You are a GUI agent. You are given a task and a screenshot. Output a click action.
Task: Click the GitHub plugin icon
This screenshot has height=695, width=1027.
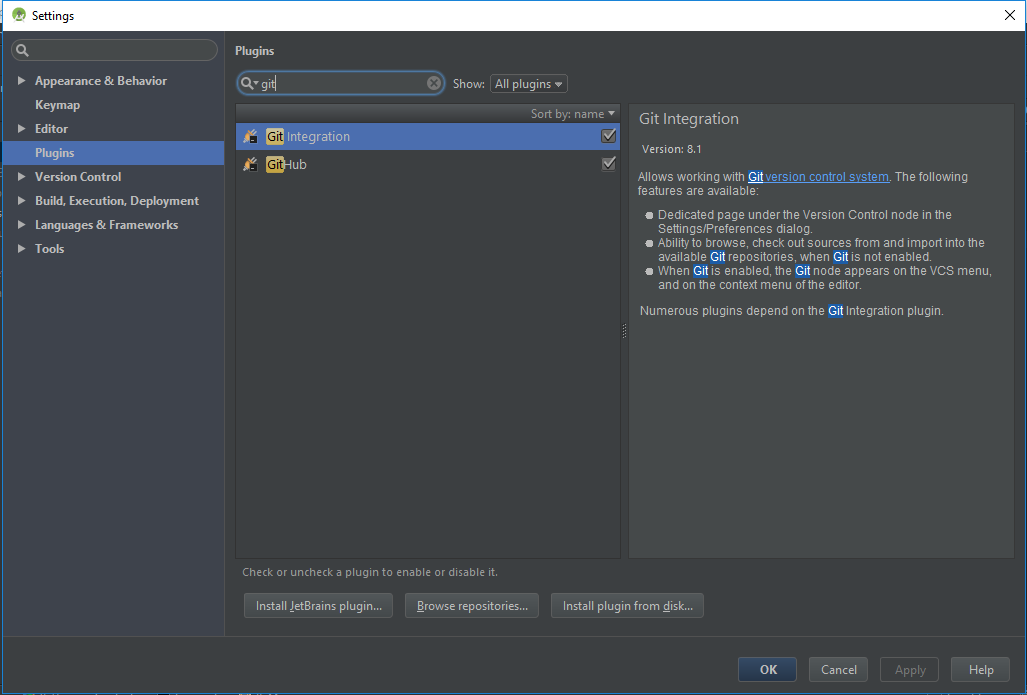point(251,164)
